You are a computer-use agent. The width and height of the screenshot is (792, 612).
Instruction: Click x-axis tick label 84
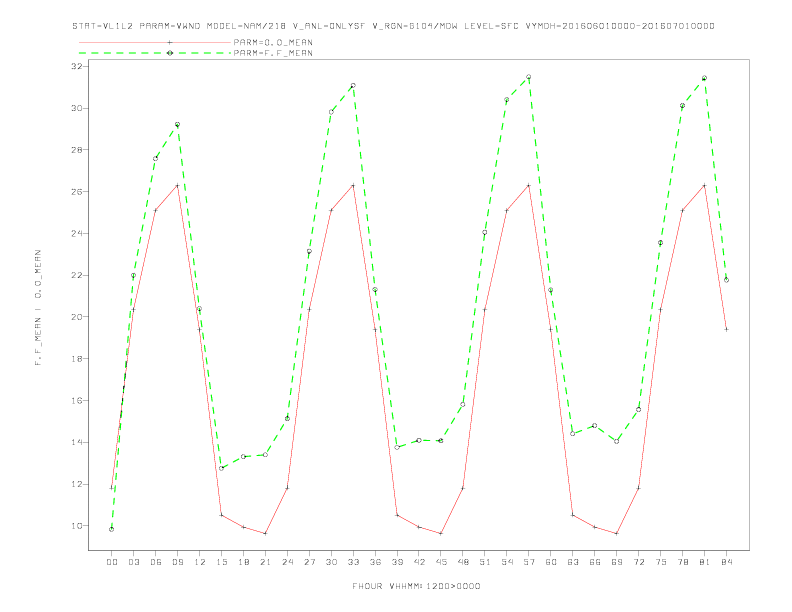(726, 562)
